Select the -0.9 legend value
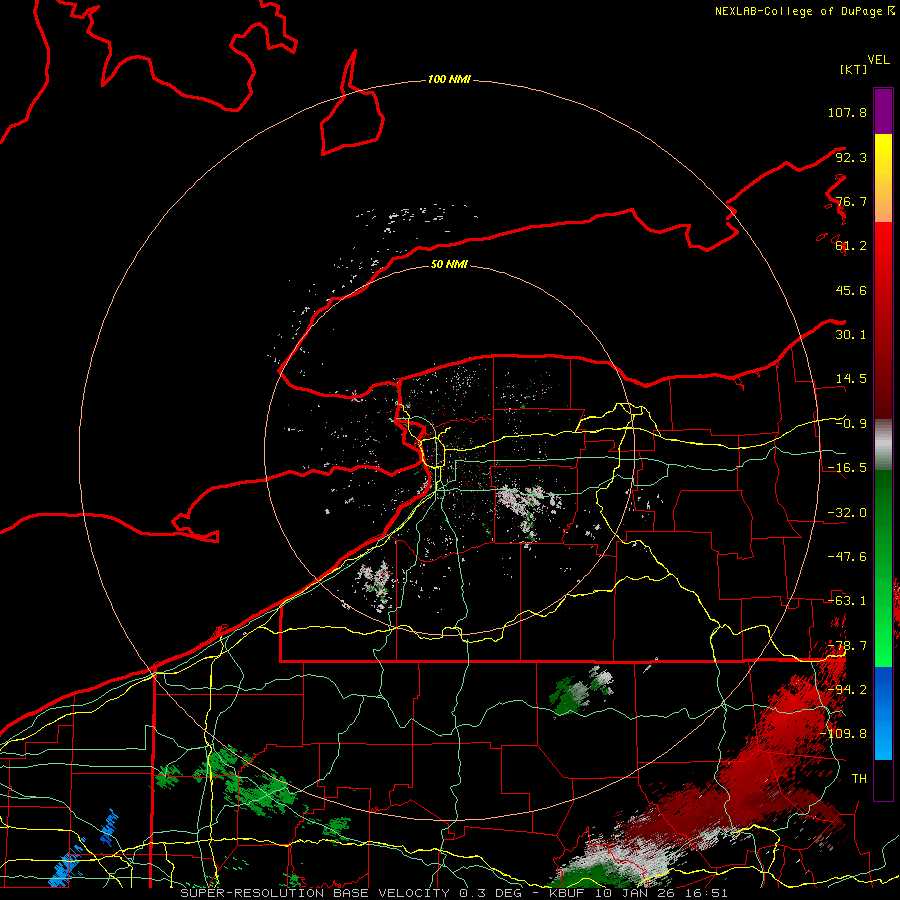The image size is (900, 900). (851, 424)
